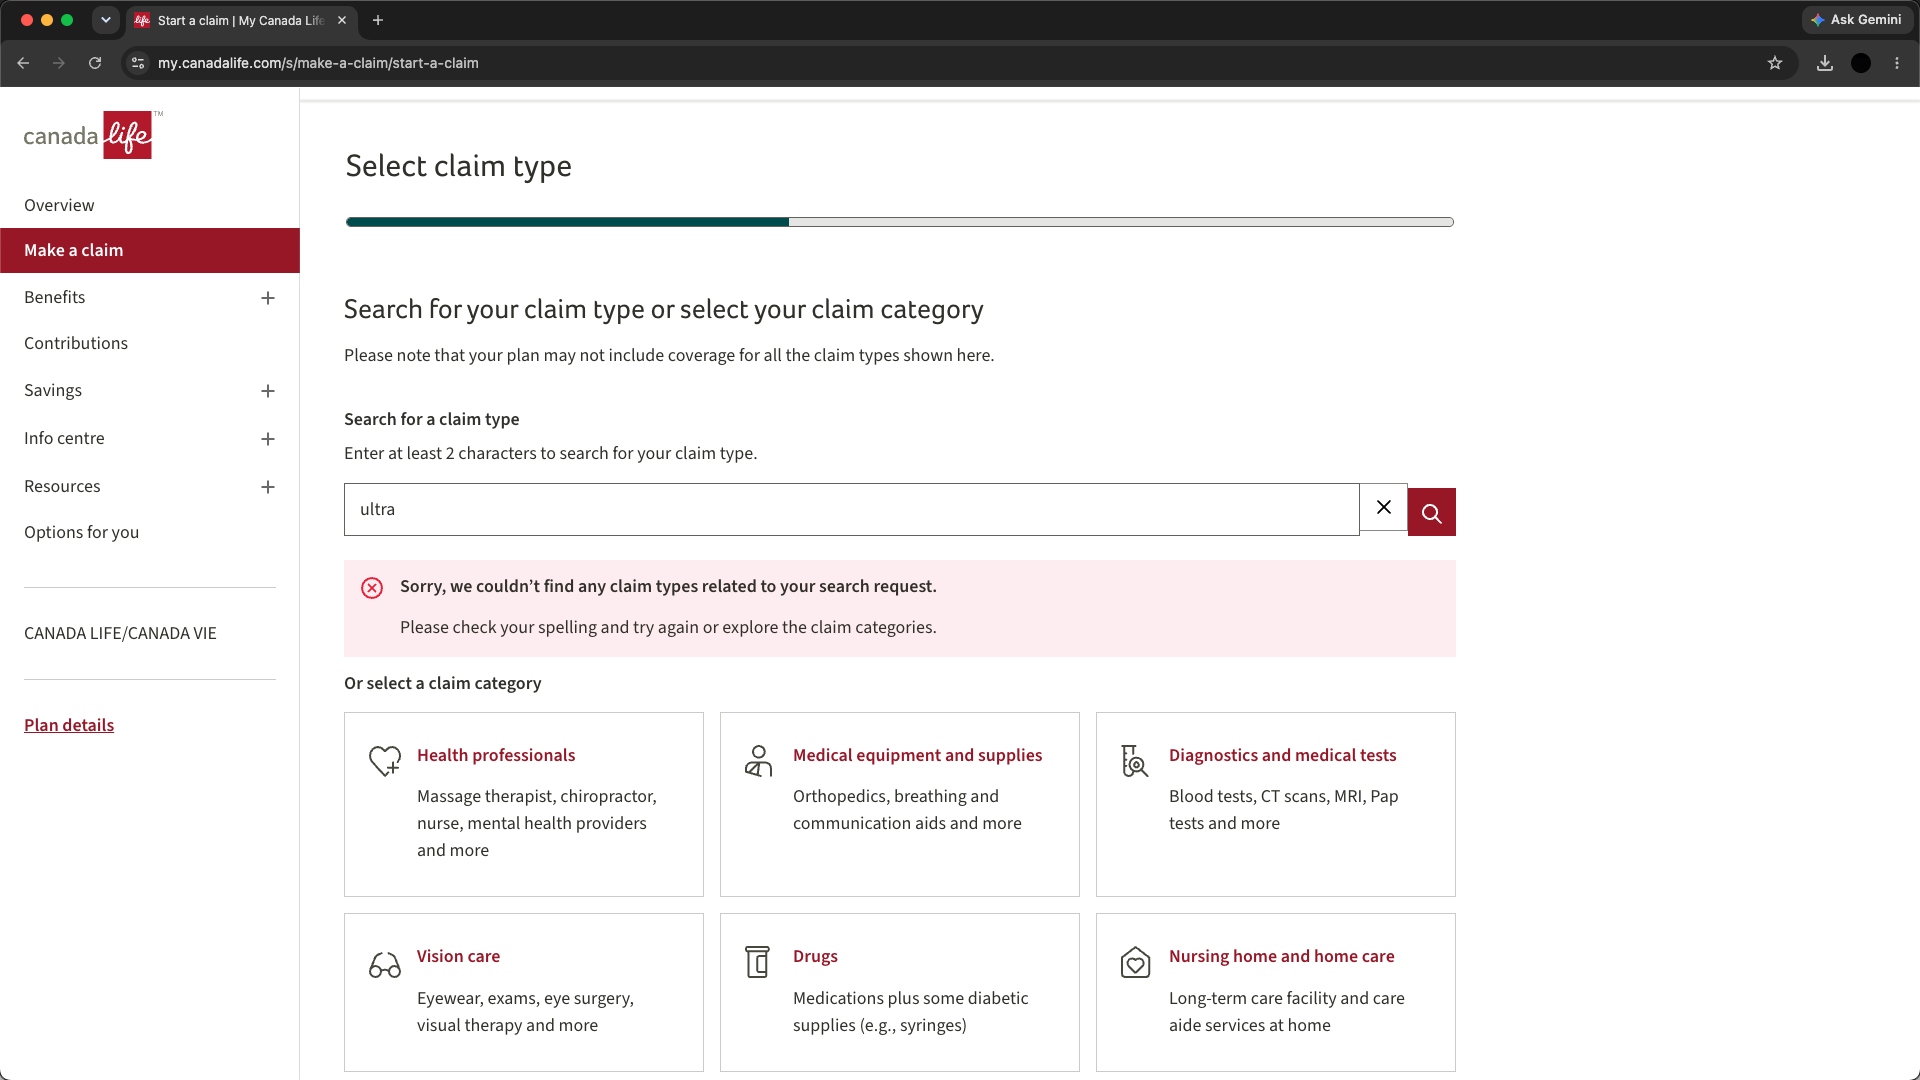The image size is (1920, 1080).
Task: Click the Drugs bottle icon
Action: pyautogui.click(x=758, y=962)
